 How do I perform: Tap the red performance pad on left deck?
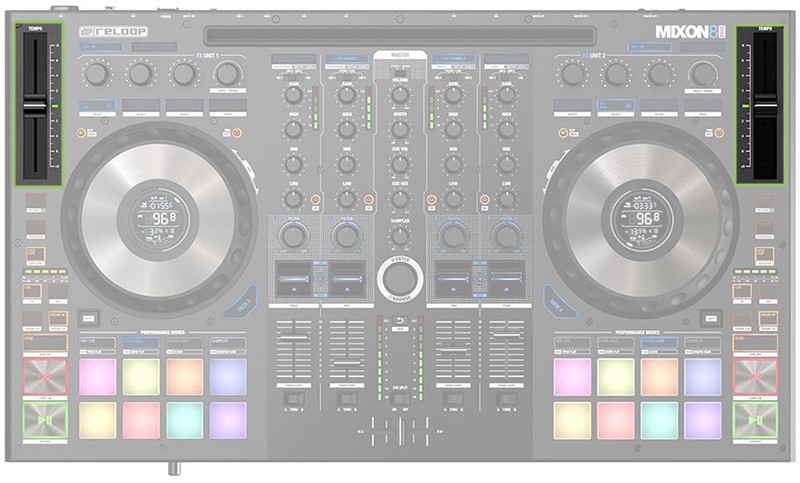tap(141, 420)
